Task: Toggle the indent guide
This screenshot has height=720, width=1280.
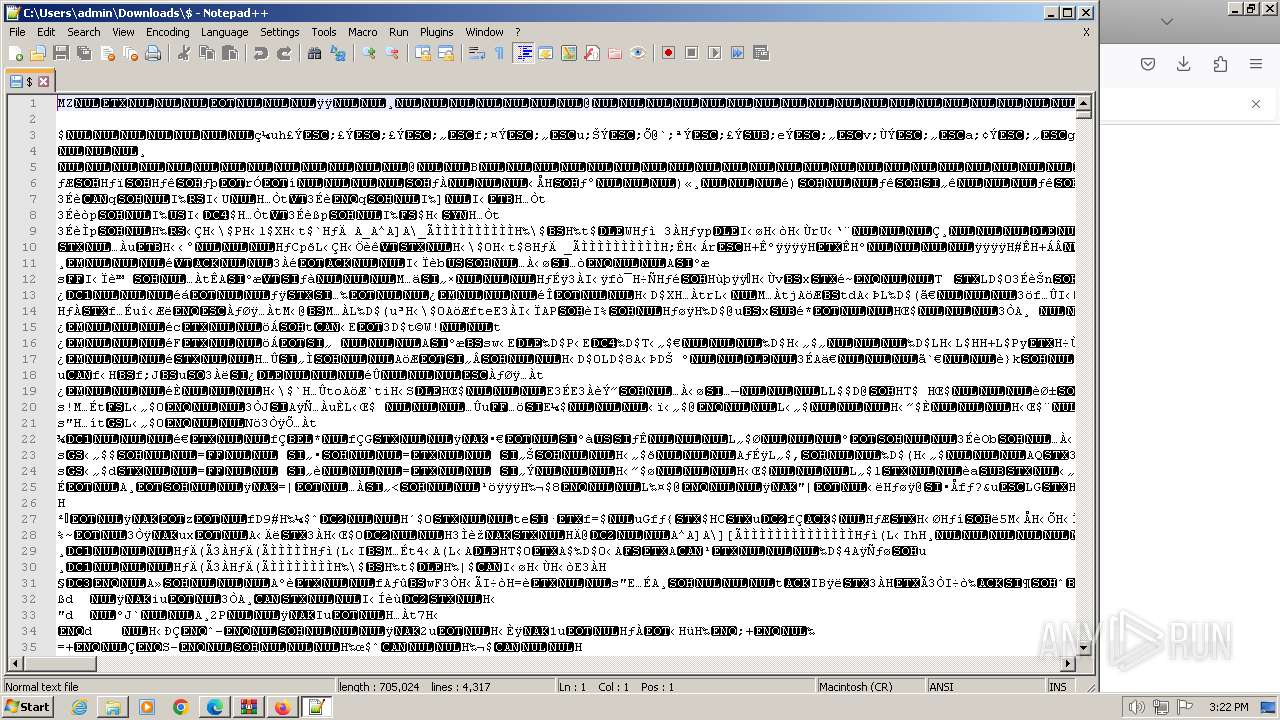Action: point(523,53)
